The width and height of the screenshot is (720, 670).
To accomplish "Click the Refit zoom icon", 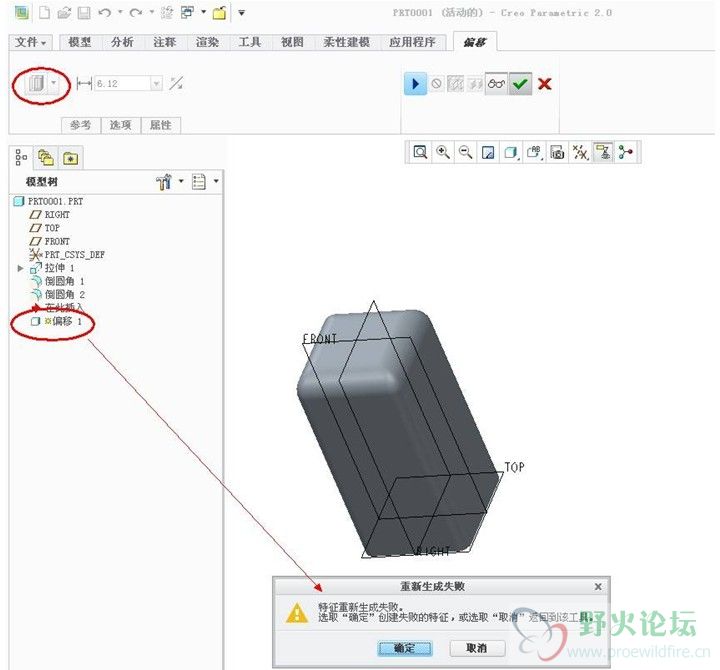I will (x=420, y=152).
